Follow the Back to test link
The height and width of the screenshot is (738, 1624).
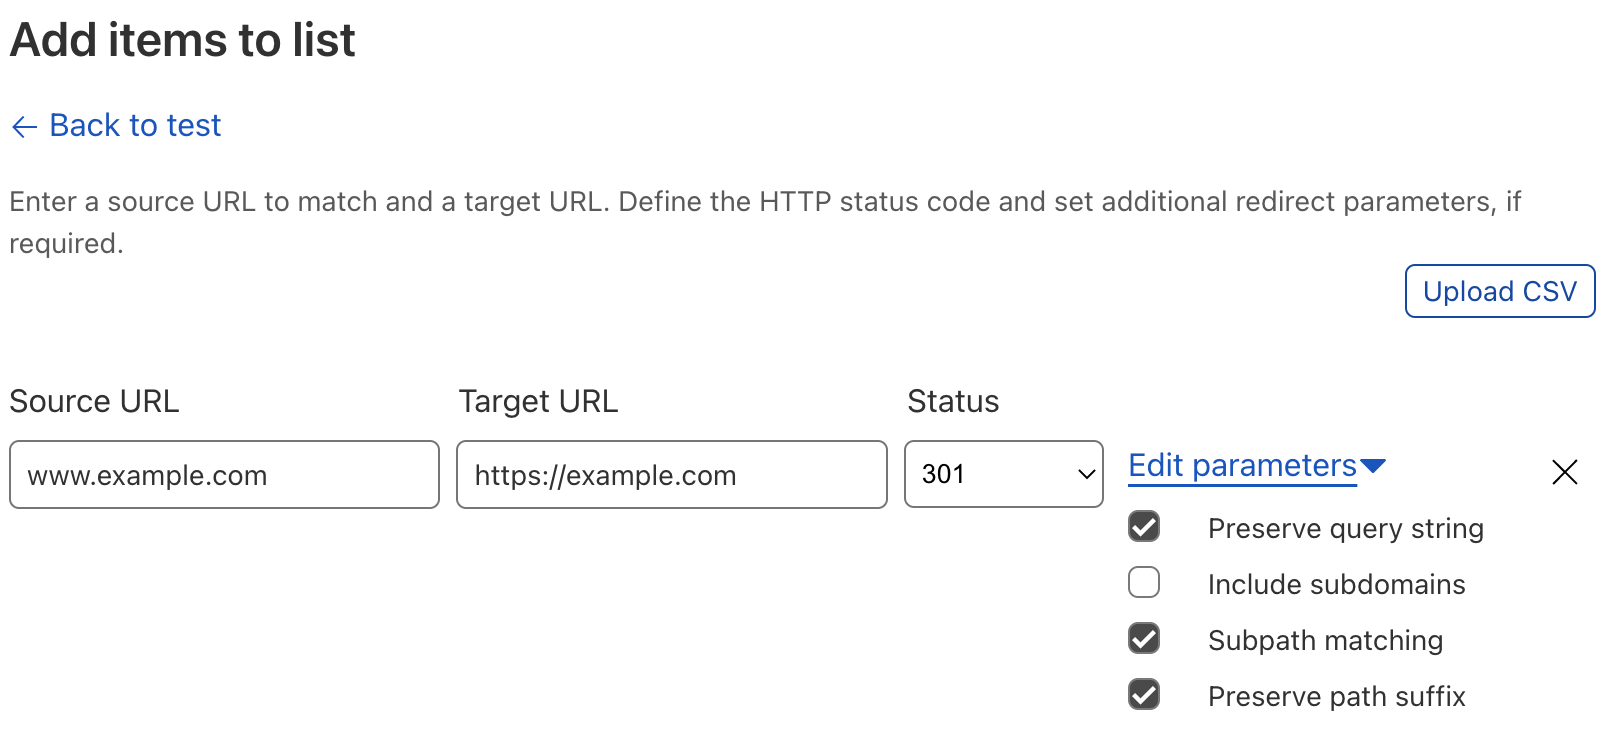pyautogui.click(x=134, y=126)
